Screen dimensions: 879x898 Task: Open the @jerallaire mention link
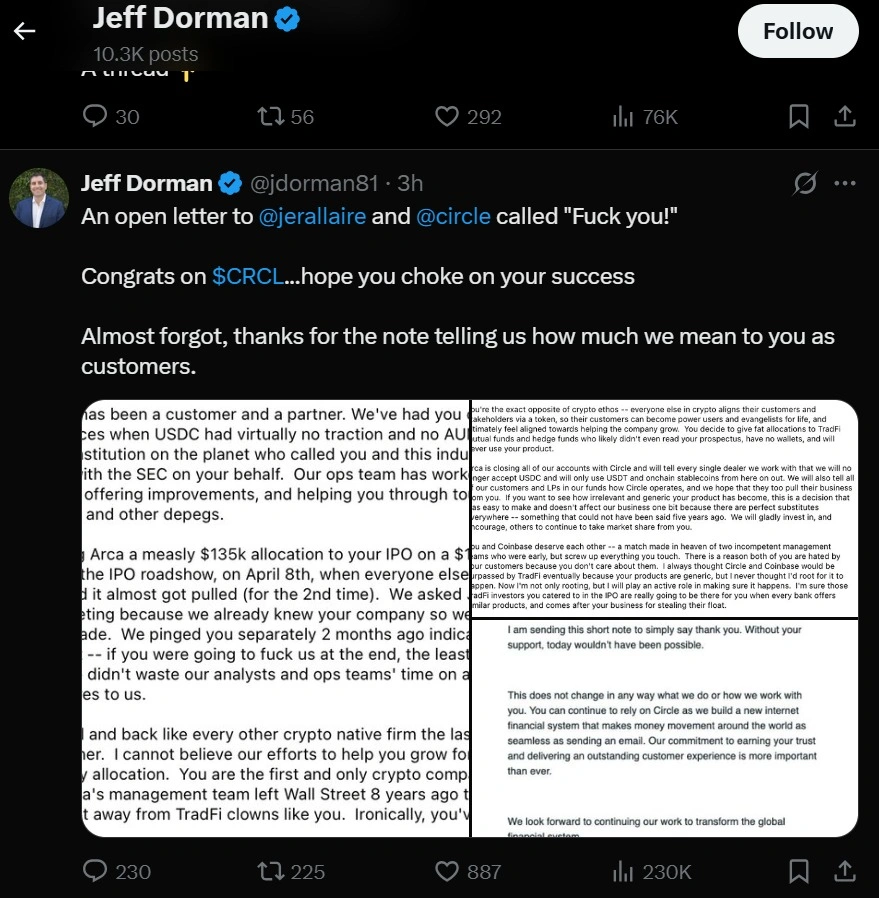pyautogui.click(x=313, y=216)
